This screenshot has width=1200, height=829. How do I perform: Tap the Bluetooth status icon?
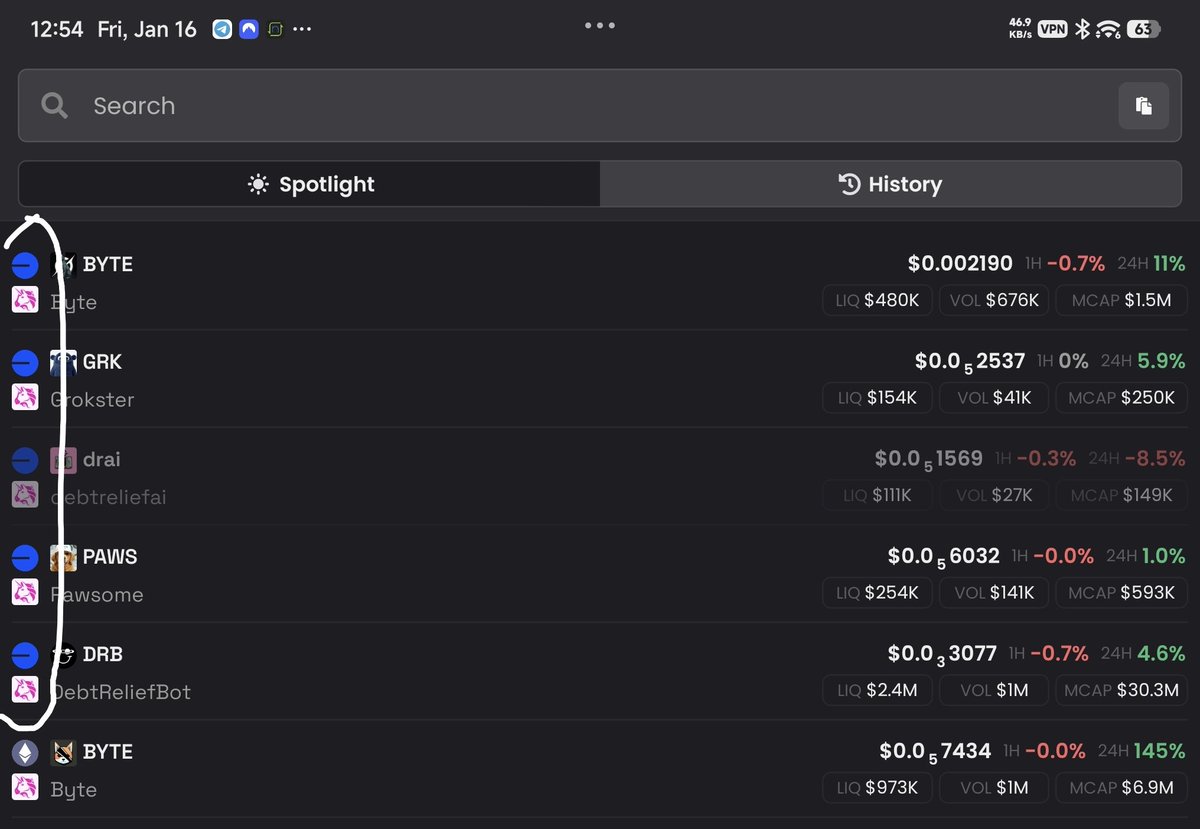coord(1081,29)
